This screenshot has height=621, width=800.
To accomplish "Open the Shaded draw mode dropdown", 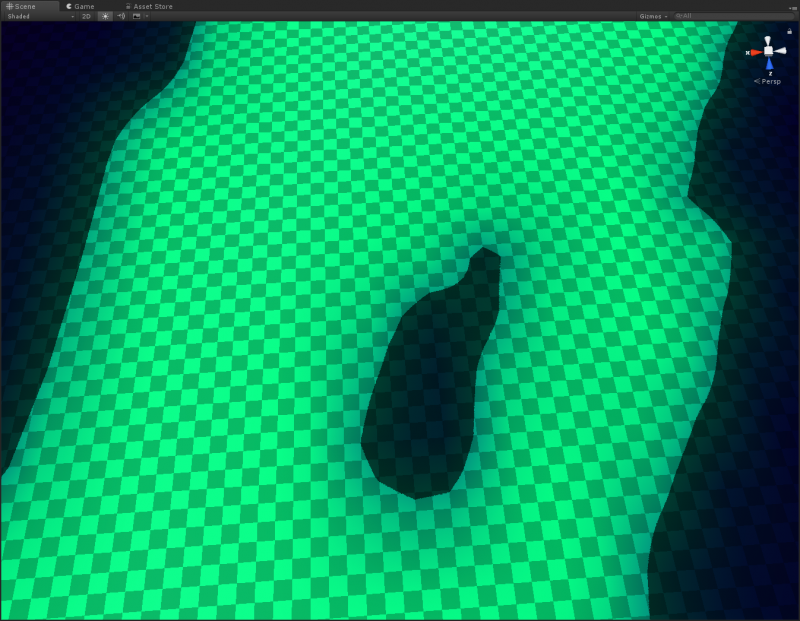I will tap(40, 16).
